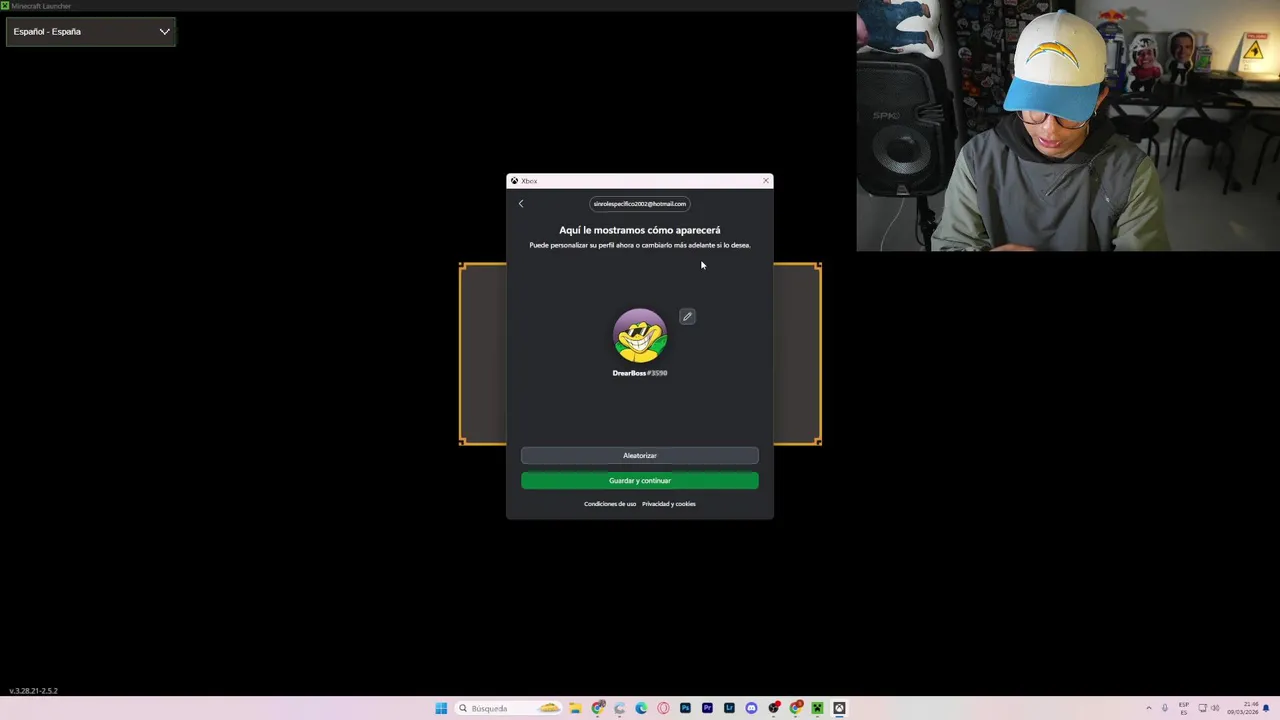Open Opera browser from the taskbar
1280x720 pixels.
point(663,708)
